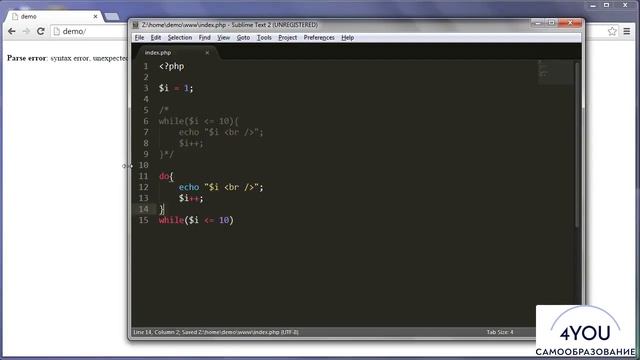Click the do{ keyword on line 11
Screen dimensions: 640x360
tap(166, 176)
